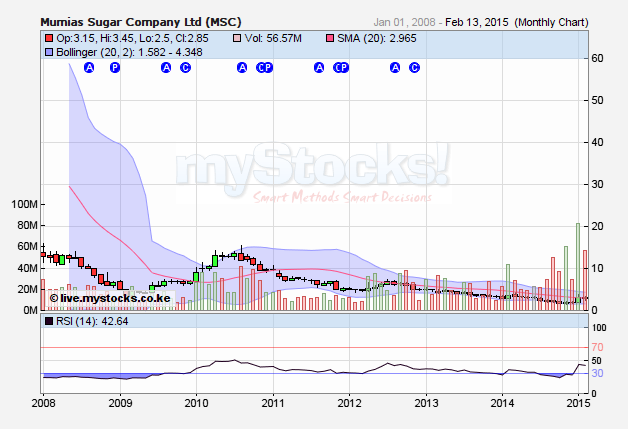628x429 pixels.
Task: Open the A event marker in mid-2010
Action: click(242, 67)
